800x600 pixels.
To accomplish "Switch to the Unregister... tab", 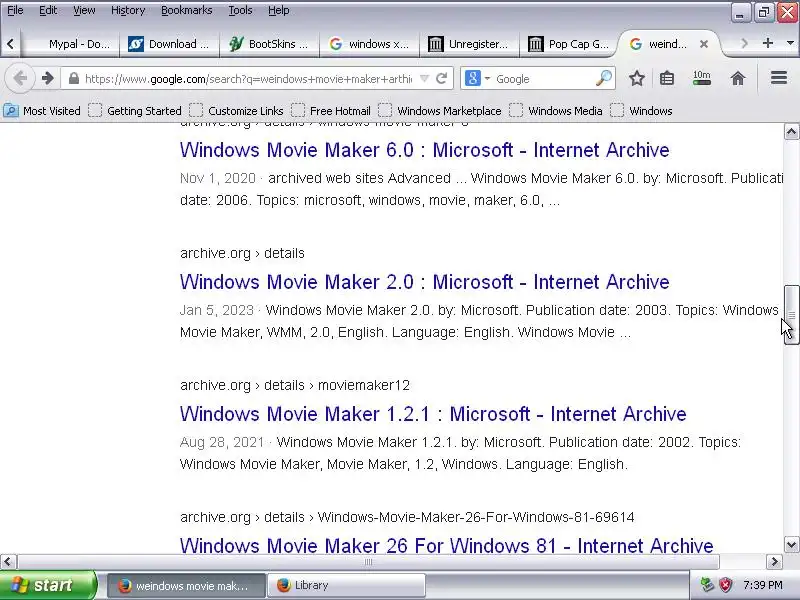I will (x=469, y=44).
